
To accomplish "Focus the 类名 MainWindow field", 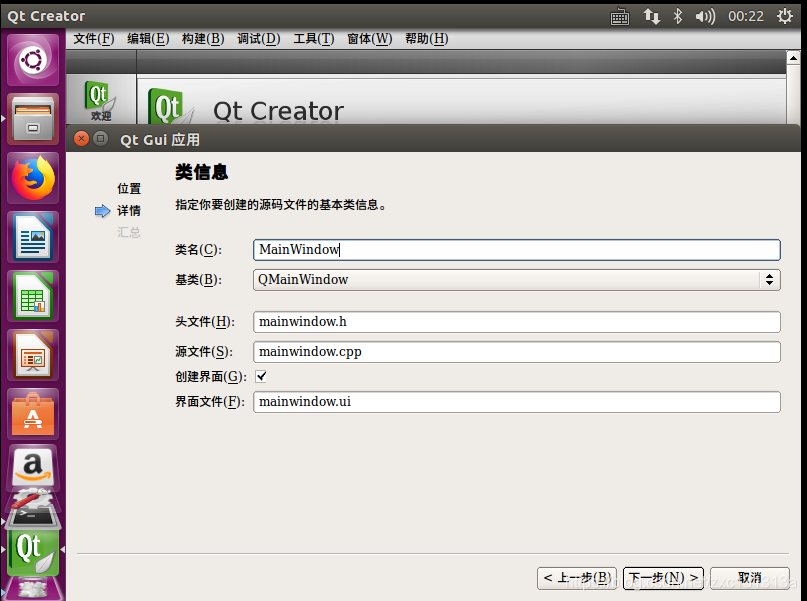I will point(517,250).
